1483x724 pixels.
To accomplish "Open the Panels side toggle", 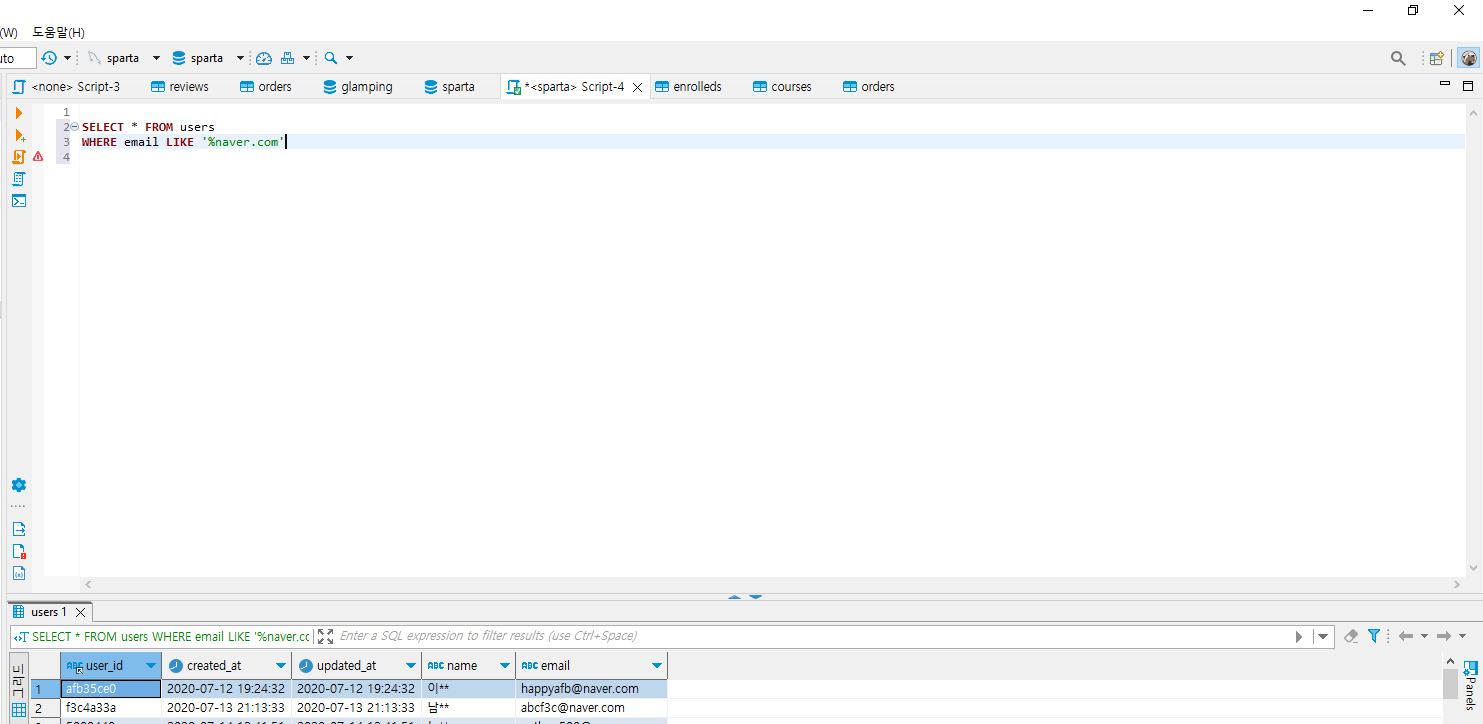I will 1470,684.
